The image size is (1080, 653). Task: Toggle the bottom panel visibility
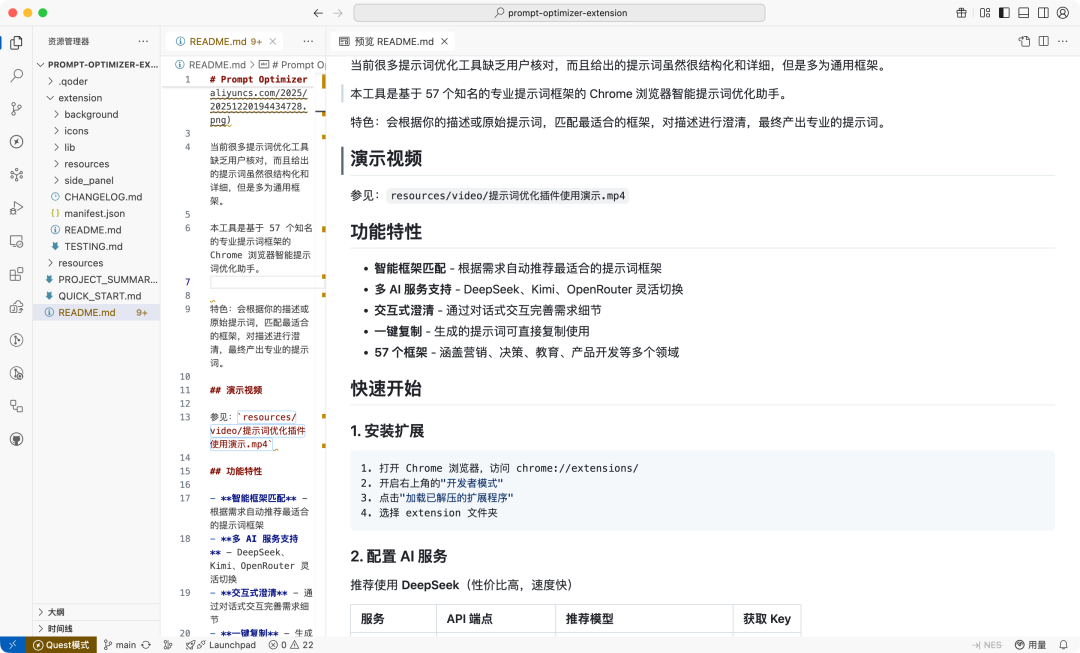click(x=1022, y=13)
